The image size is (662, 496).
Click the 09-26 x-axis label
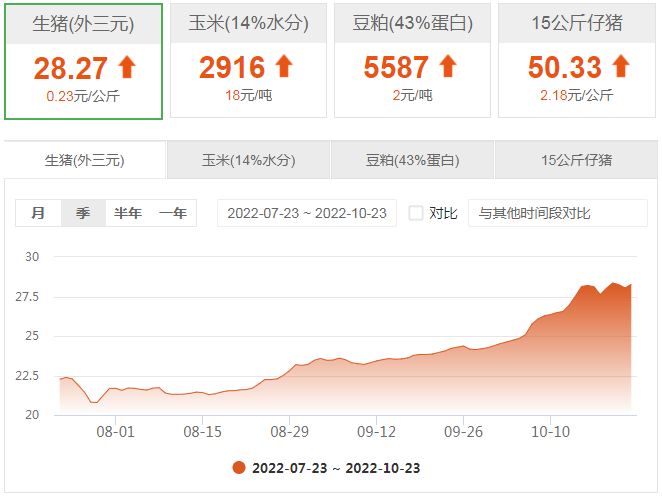pos(463,432)
